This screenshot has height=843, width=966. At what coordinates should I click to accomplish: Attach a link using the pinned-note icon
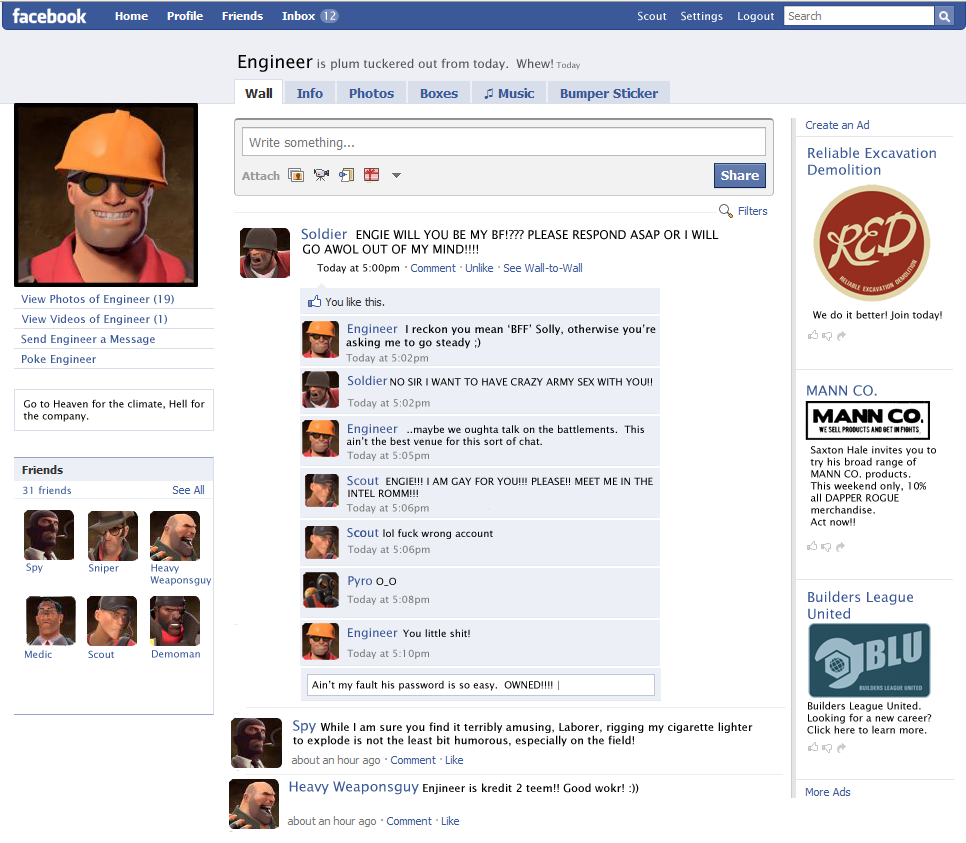[346, 176]
